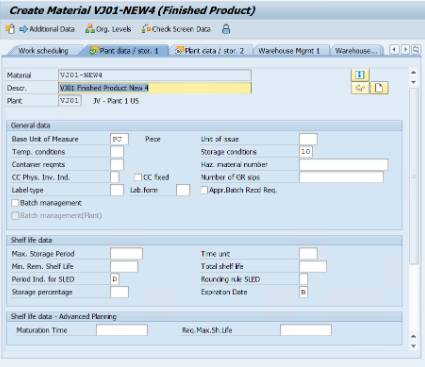
Task: Click the Unit of issue field
Action: coord(308,139)
